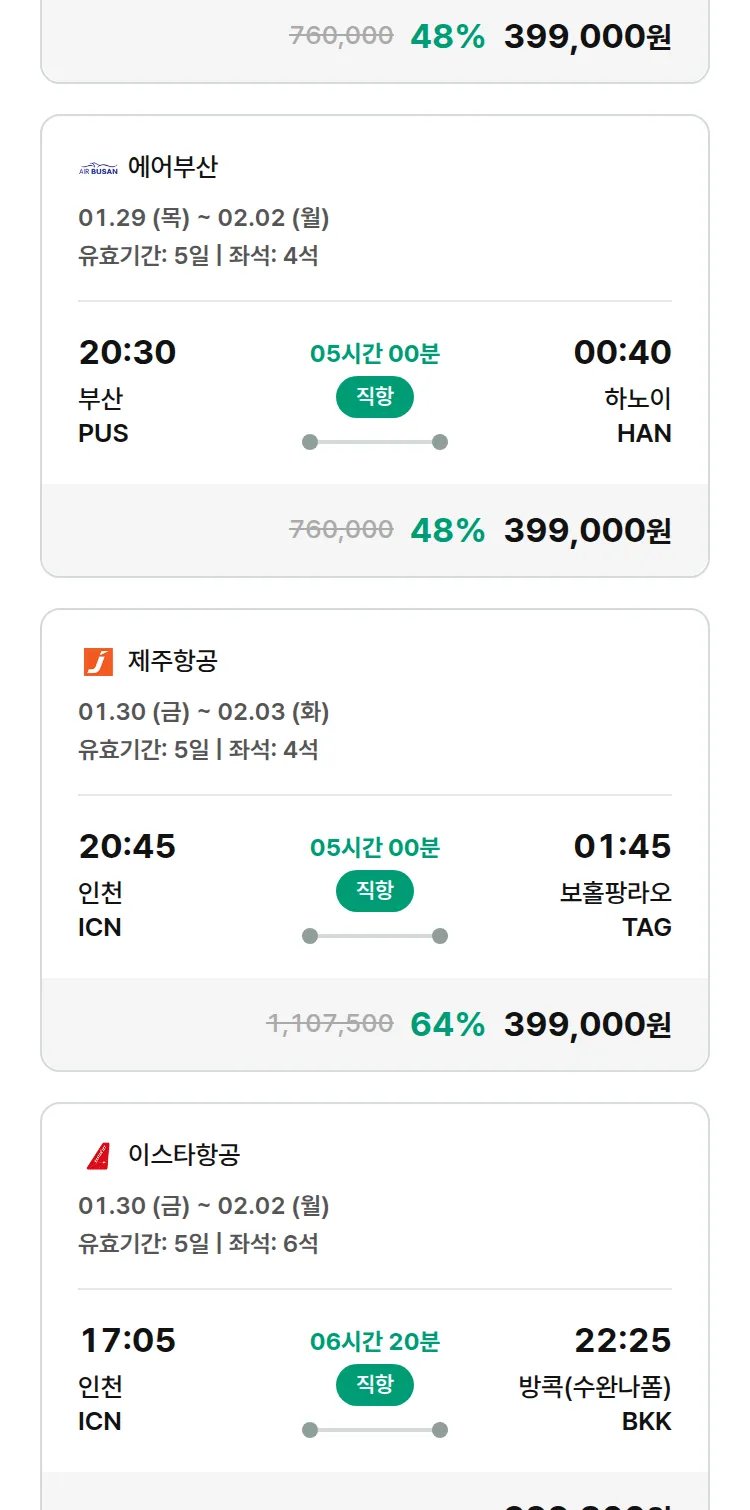Click the 방콕(수완나품) BKK destination
Image resolution: width=750 pixels, height=1510 pixels.
point(595,1403)
